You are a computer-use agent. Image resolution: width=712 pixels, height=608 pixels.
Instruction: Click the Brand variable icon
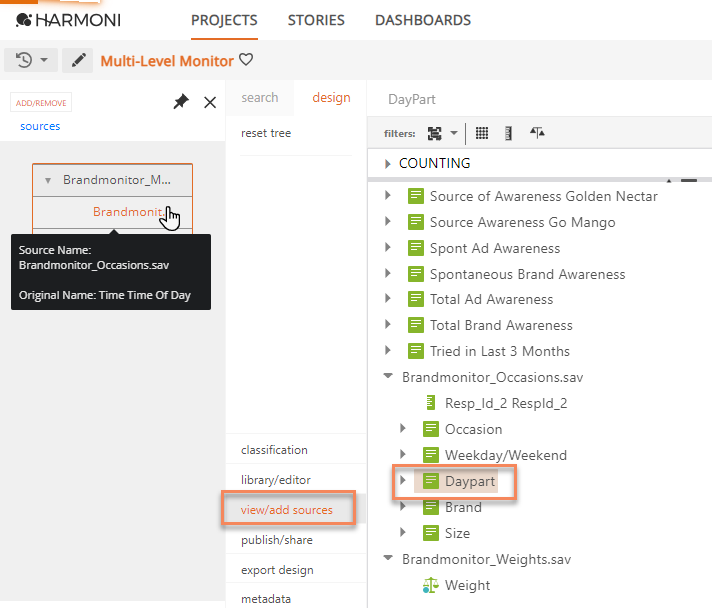tap(430, 507)
